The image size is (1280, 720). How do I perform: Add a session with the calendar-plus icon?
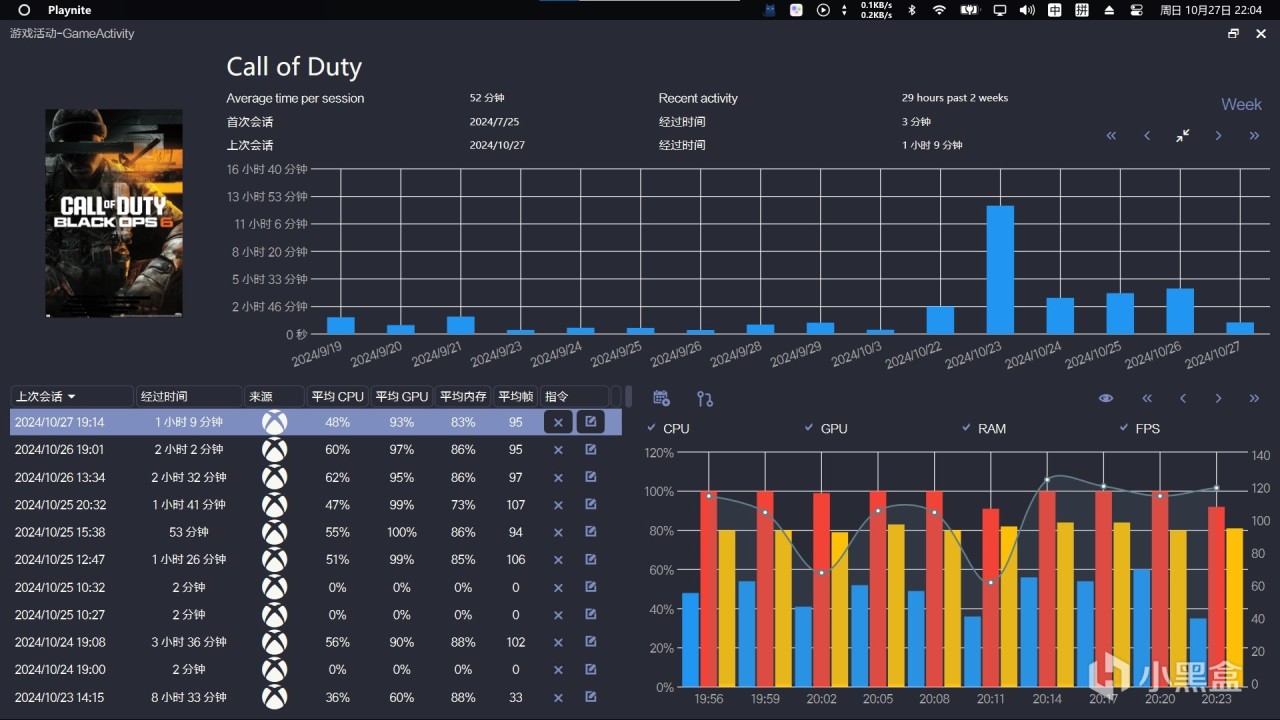point(661,398)
